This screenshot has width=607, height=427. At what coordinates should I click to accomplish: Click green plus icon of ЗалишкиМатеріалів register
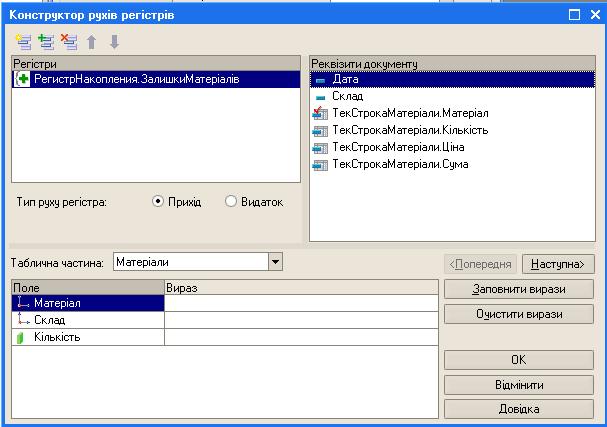[x=22, y=79]
